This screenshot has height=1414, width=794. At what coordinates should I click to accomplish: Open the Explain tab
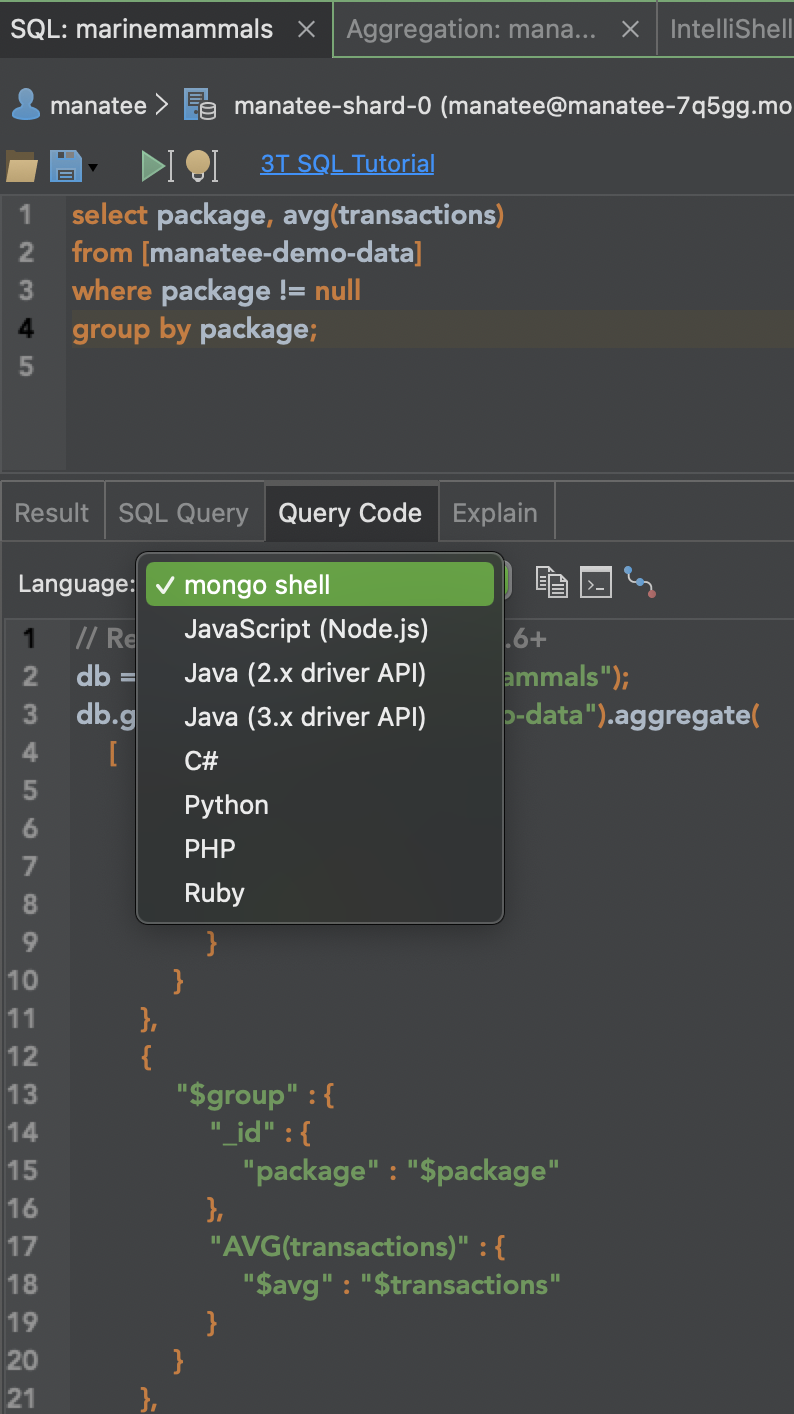(495, 513)
